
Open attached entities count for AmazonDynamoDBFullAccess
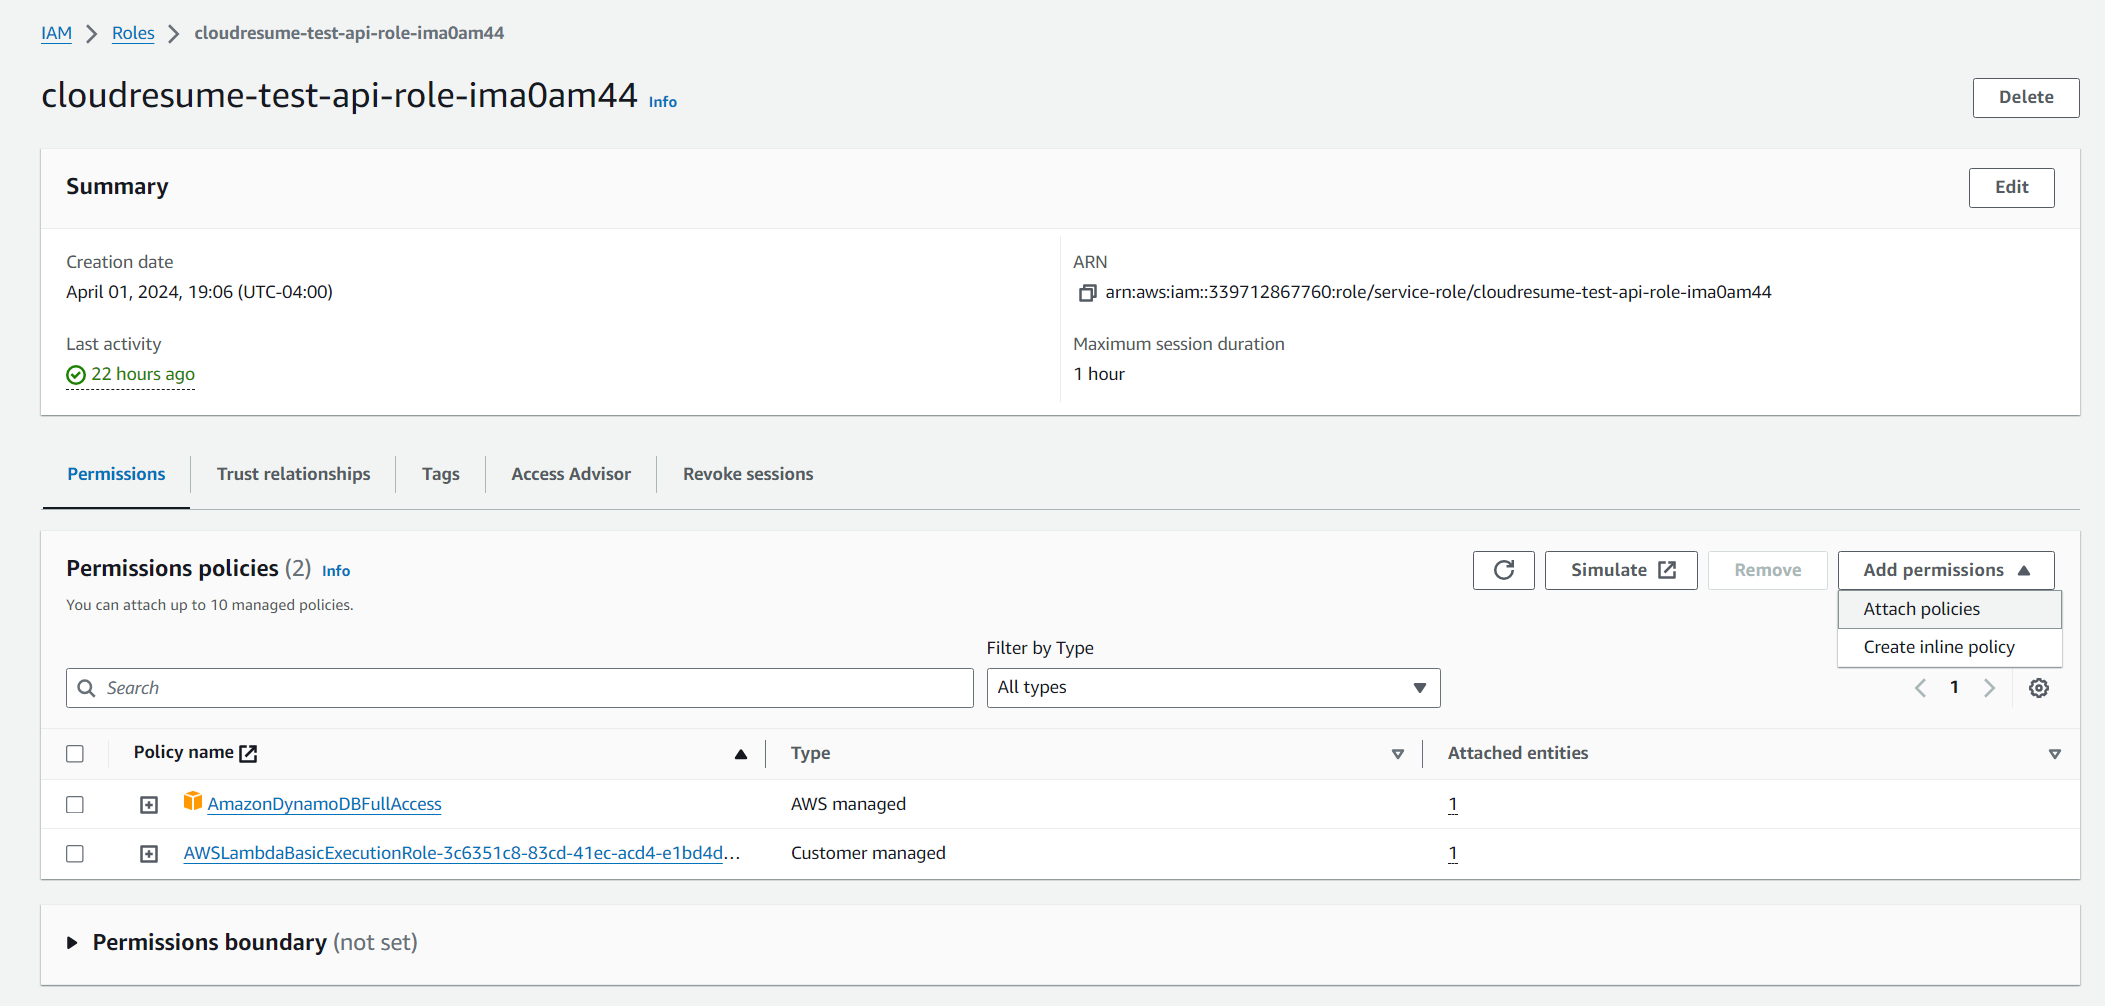[1452, 804]
